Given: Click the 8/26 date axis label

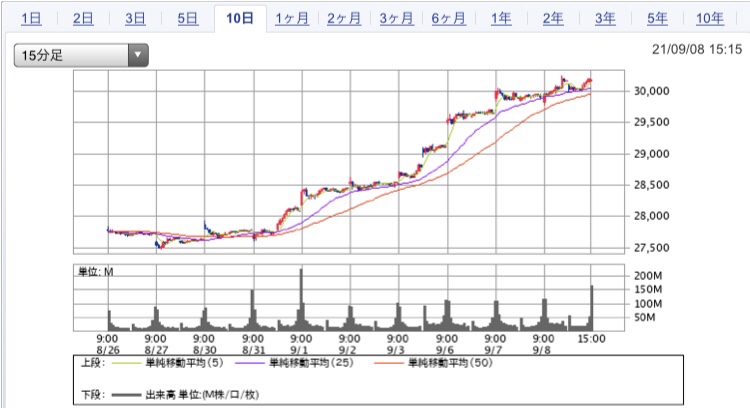Looking at the screenshot, I should click(x=108, y=350).
